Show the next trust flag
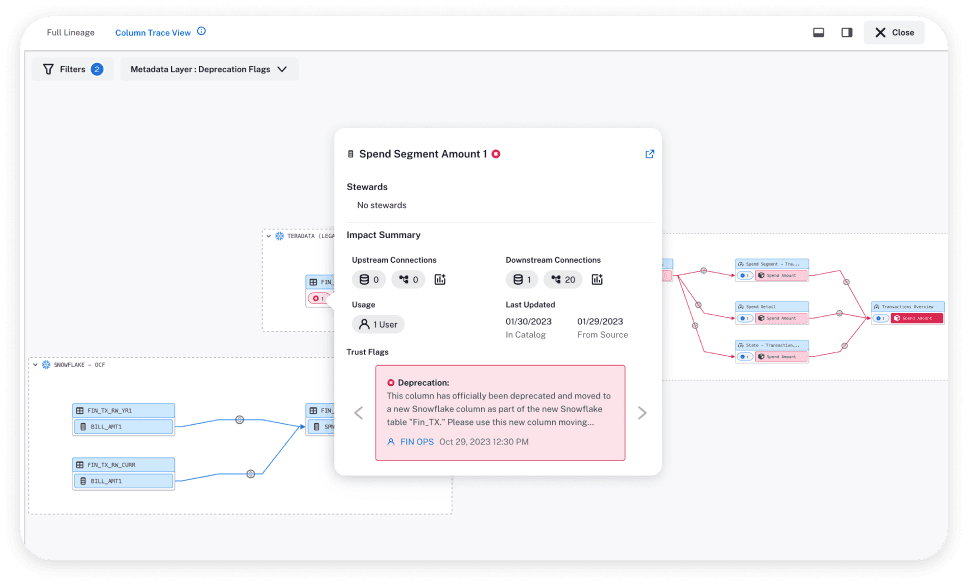Screen dimensions: 968x584 642,413
